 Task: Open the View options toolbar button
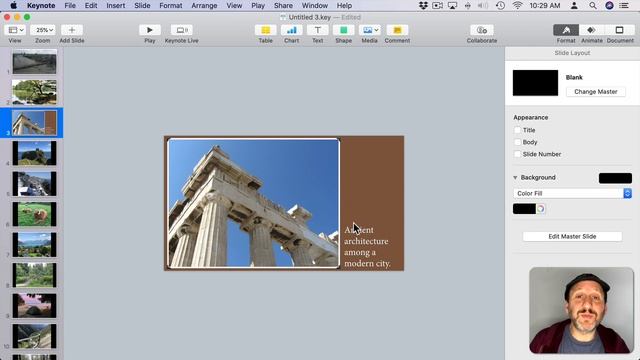[x=16, y=30]
